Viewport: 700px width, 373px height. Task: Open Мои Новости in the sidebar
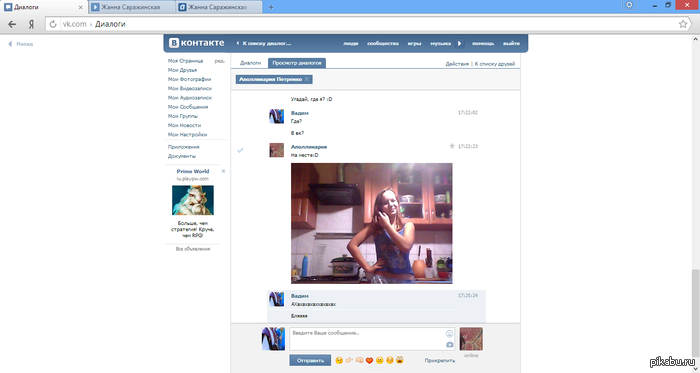coord(184,125)
